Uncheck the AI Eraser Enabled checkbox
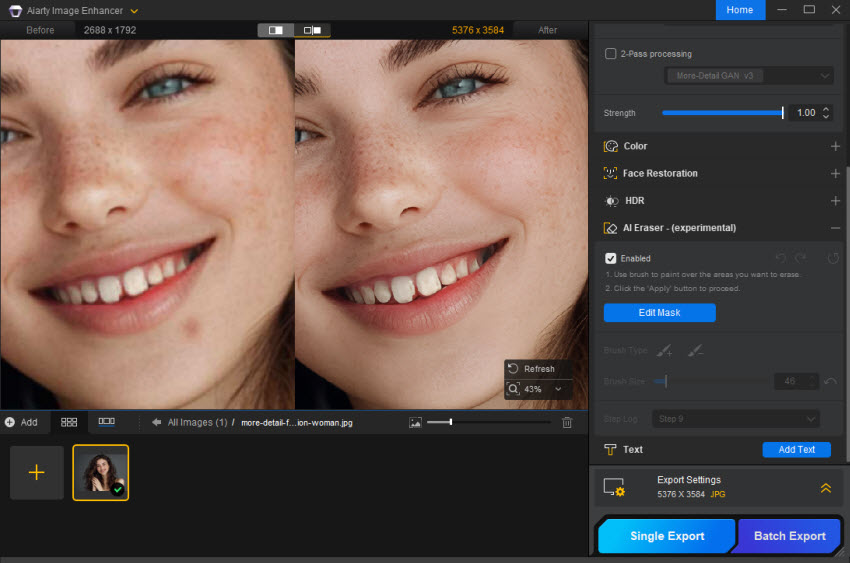Image resolution: width=850 pixels, height=563 pixels. click(x=610, y=258)
